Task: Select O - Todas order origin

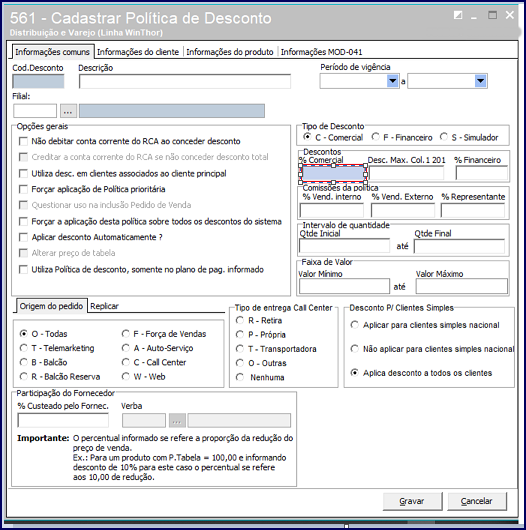Action: tap(24, 334)
